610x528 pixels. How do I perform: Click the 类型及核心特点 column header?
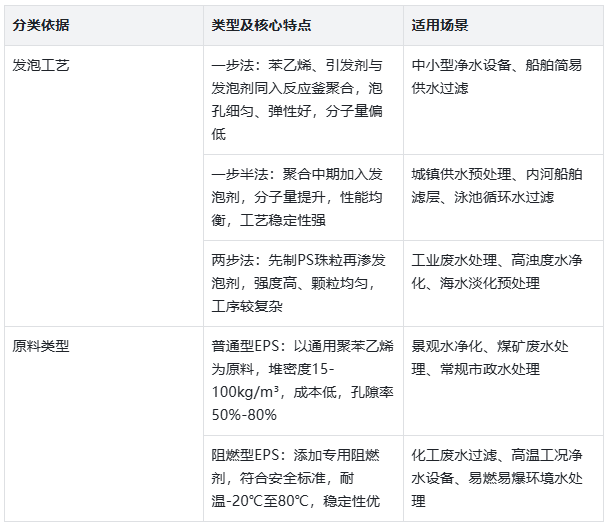pyautogui.click(x=262, y=24)
